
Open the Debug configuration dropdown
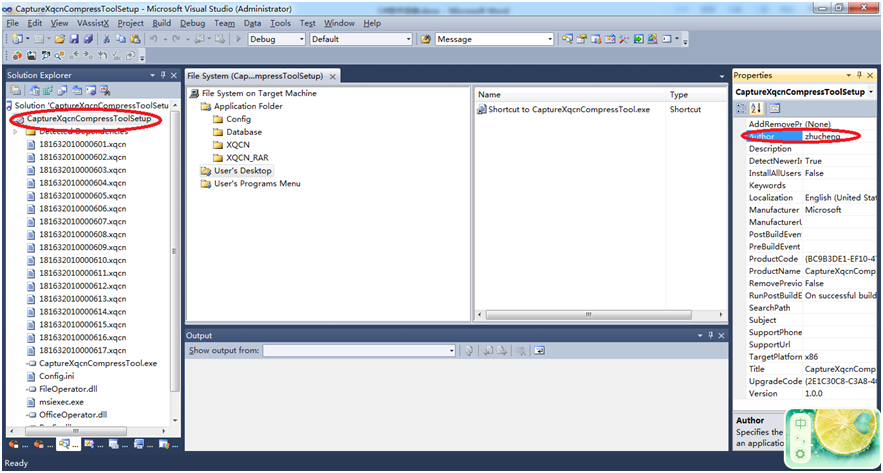pos(301,39)
